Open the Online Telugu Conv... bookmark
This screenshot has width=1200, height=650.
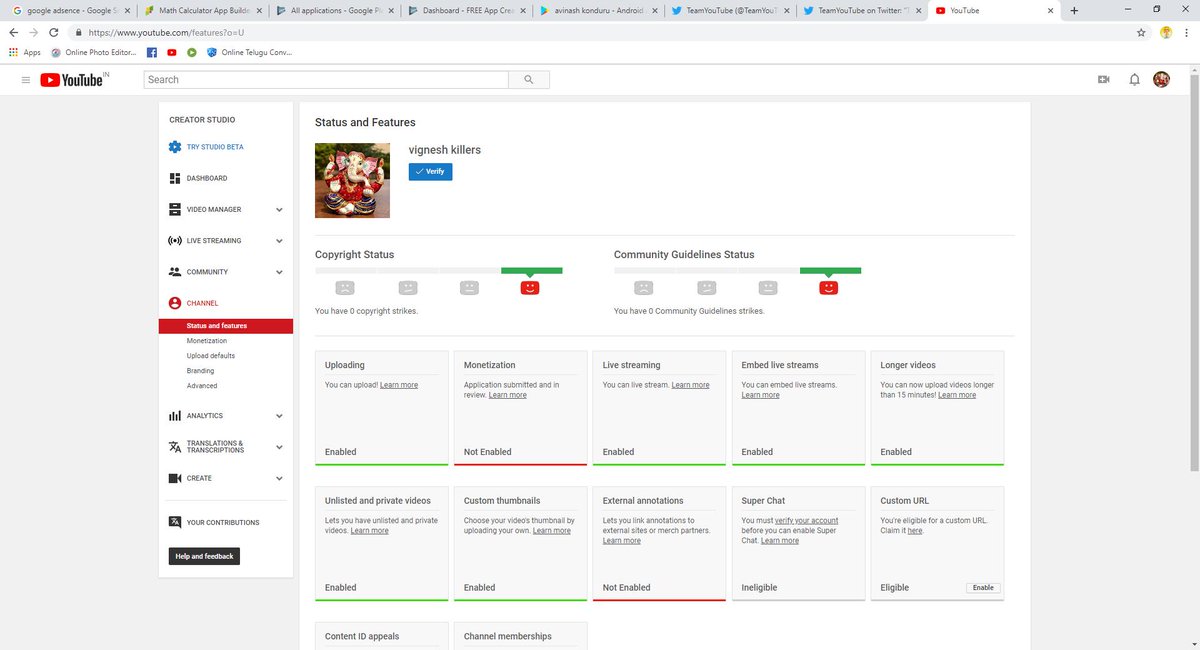tap(250, 52)
